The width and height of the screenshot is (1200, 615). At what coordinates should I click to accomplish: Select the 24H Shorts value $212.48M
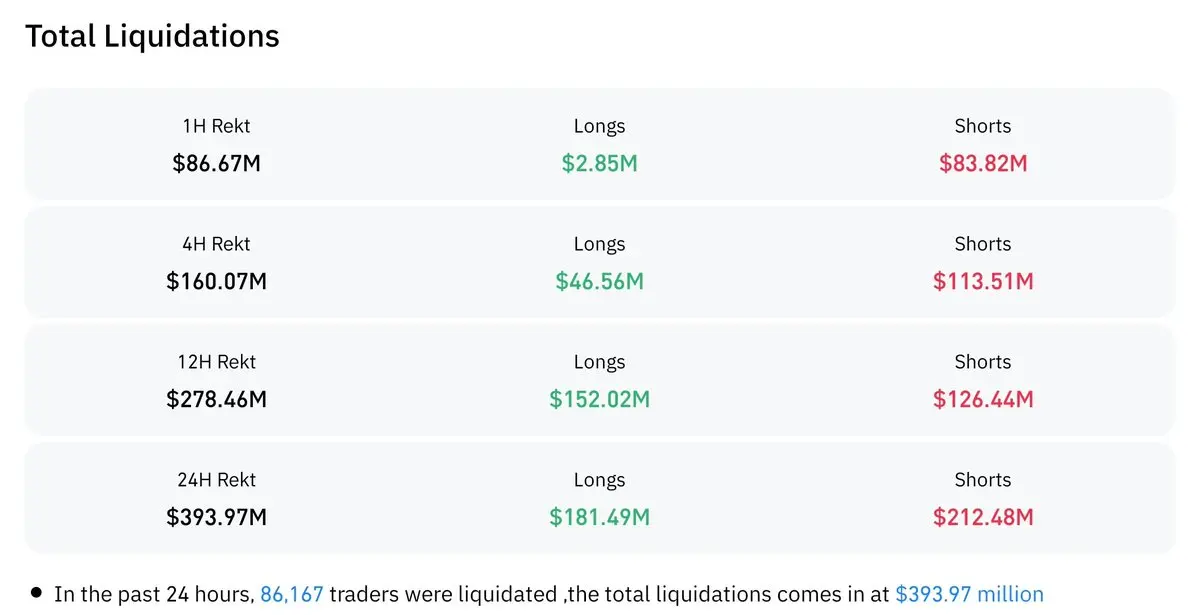(x=983, y=517)
